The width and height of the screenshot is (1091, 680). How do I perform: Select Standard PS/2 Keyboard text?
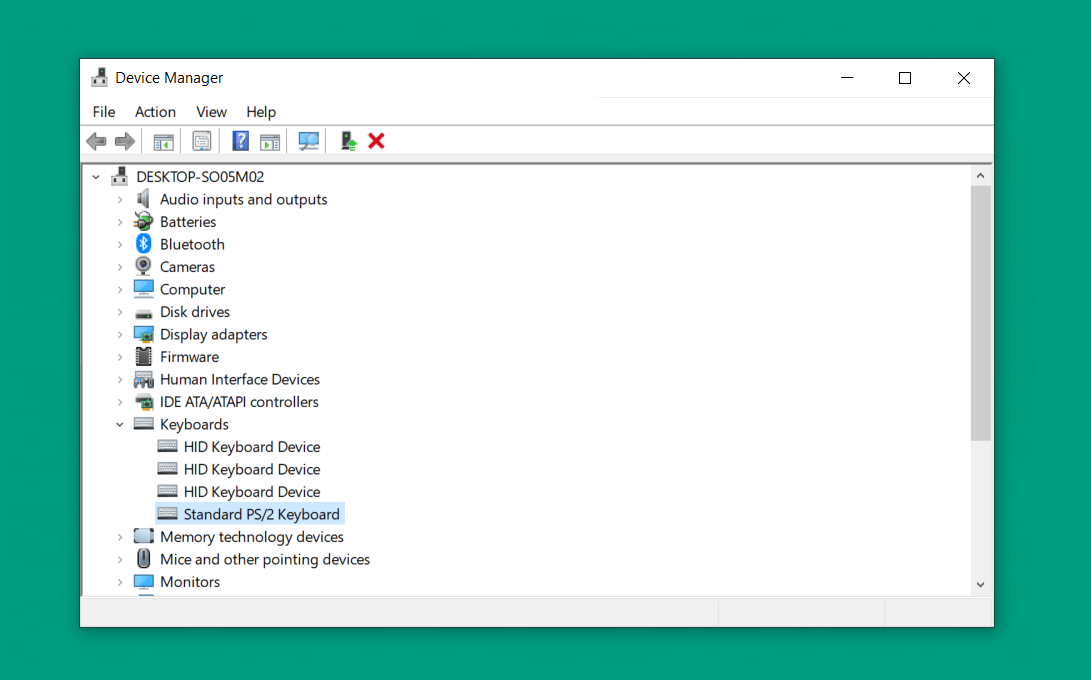[262, 514]
